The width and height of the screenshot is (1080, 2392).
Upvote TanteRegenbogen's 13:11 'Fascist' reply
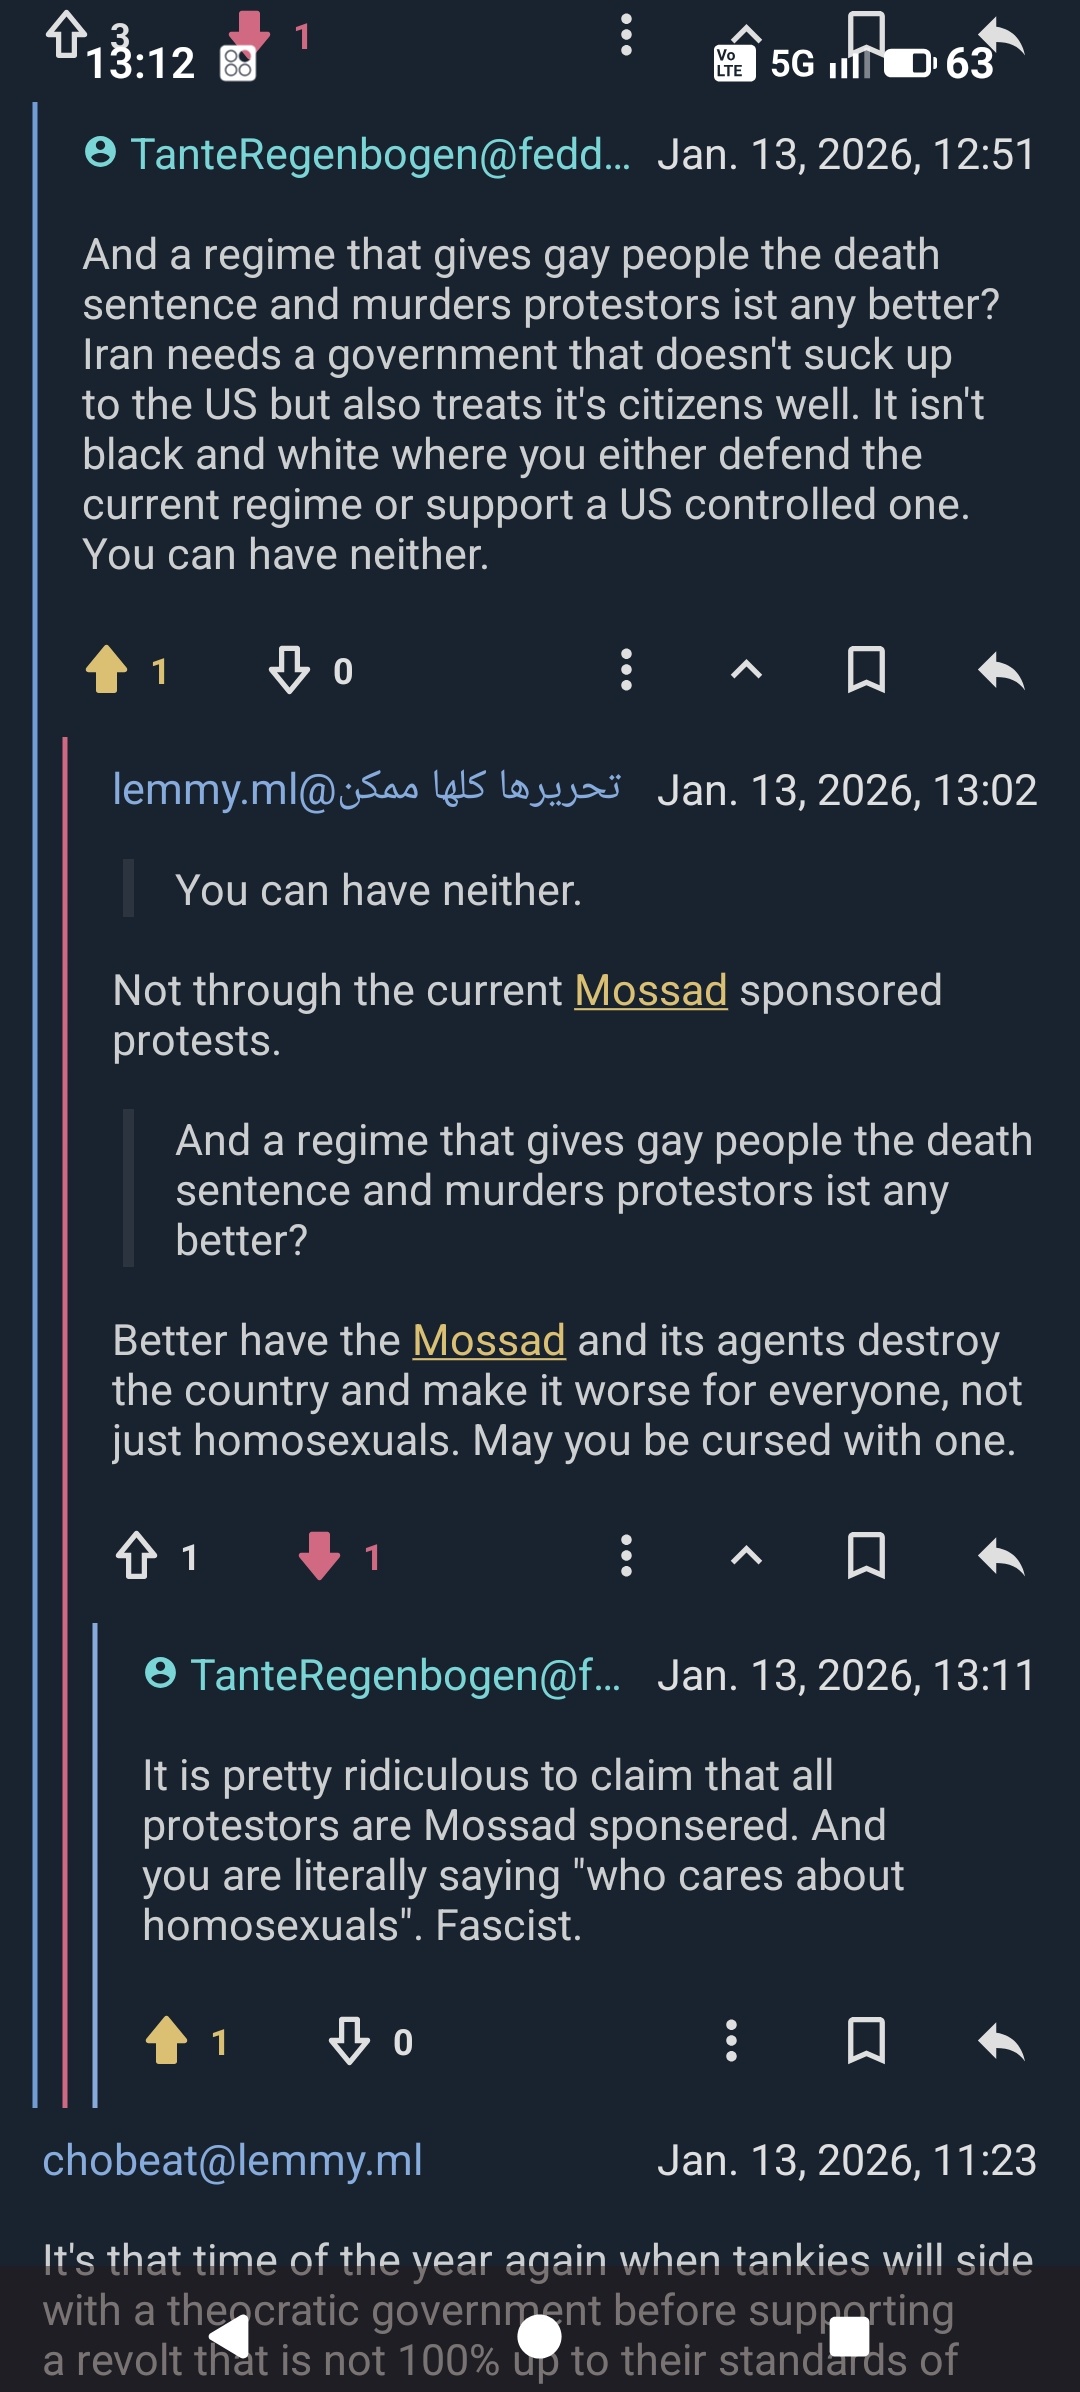[x=167, y=2041]
